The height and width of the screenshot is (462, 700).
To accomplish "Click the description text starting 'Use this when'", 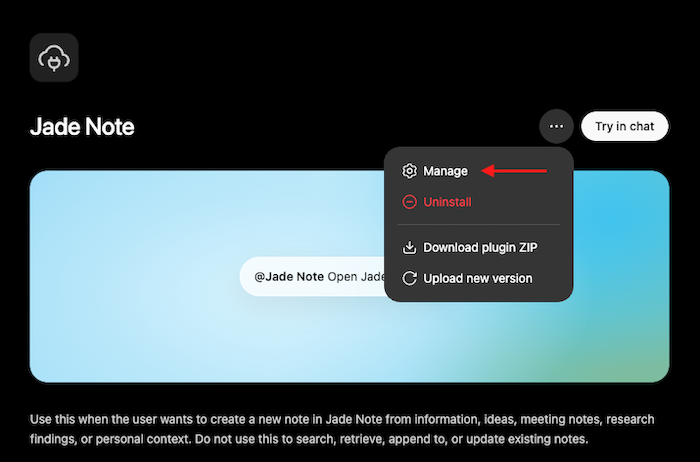I will (x=342, y=429).
